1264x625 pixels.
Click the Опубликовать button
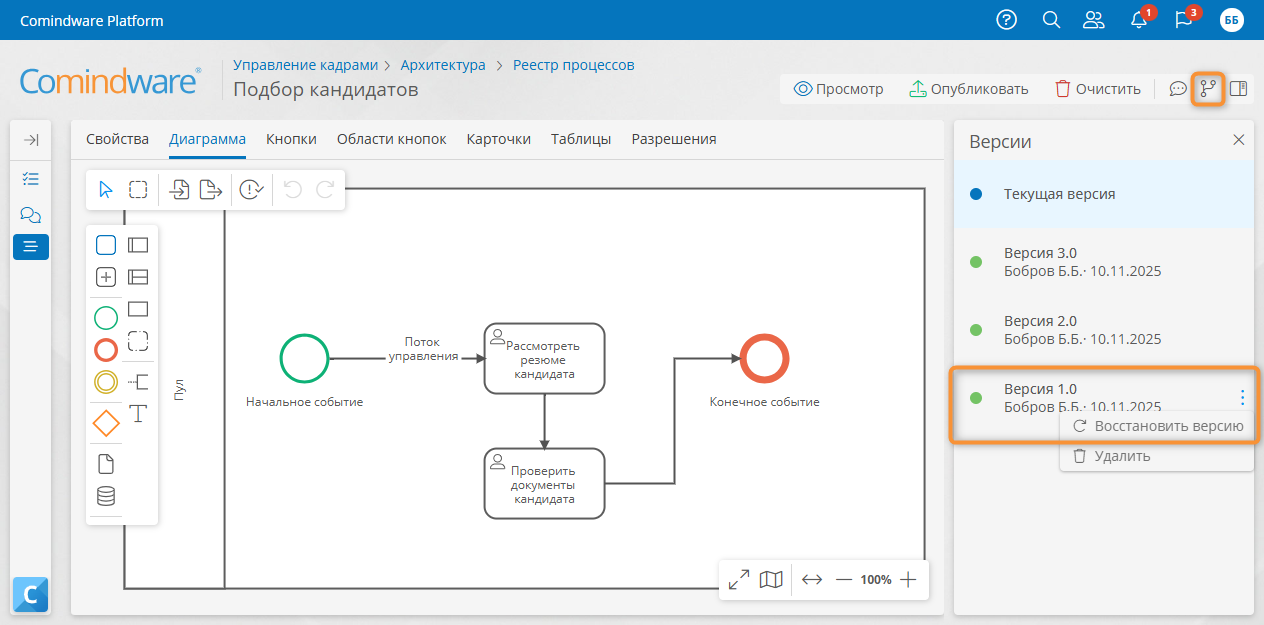pos(968,89)
